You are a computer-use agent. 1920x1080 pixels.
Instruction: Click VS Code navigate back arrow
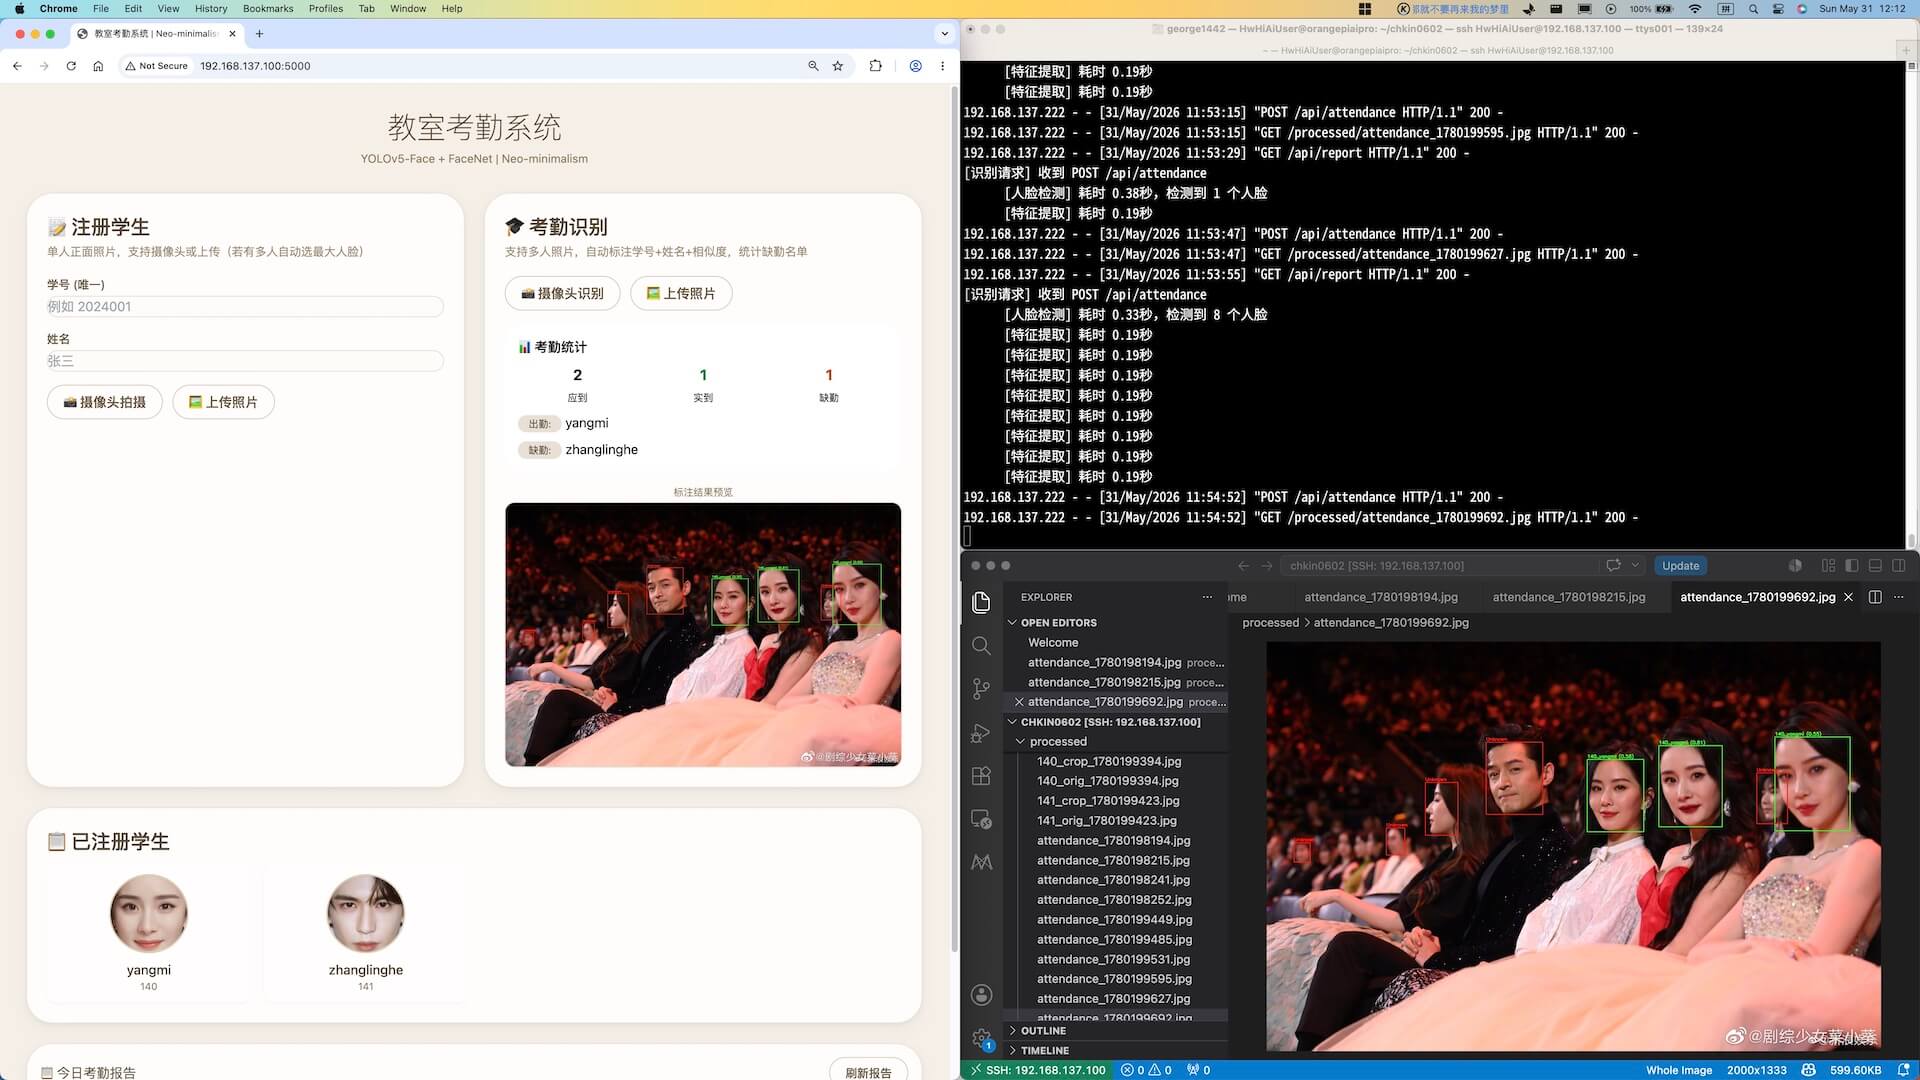pyautogui.click(x=1243, y=566)
